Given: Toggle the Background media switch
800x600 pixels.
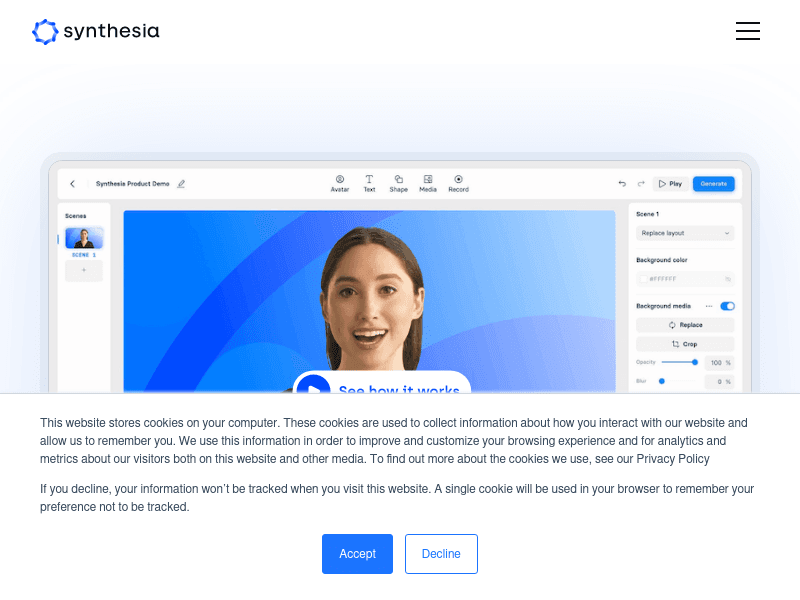Looking at the screenshot, I should [727, 306].
